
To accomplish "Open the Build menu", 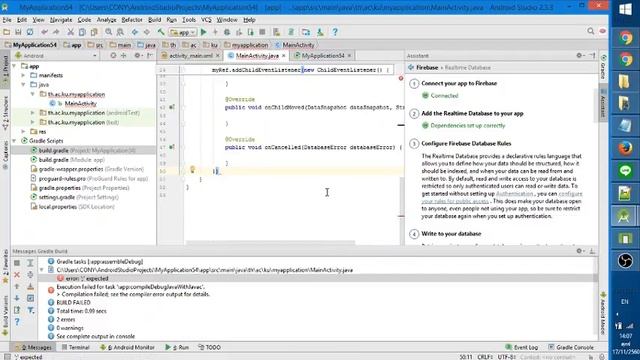I will (154, 20).
